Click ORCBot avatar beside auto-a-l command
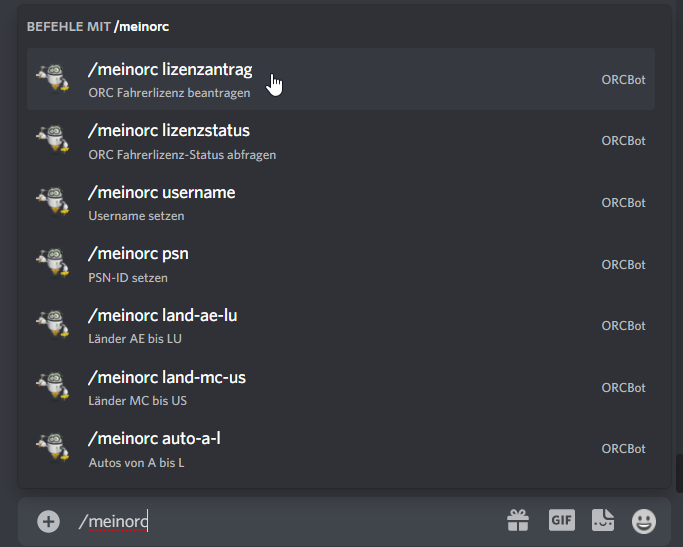The image size is (683, 547). (52, 449)
